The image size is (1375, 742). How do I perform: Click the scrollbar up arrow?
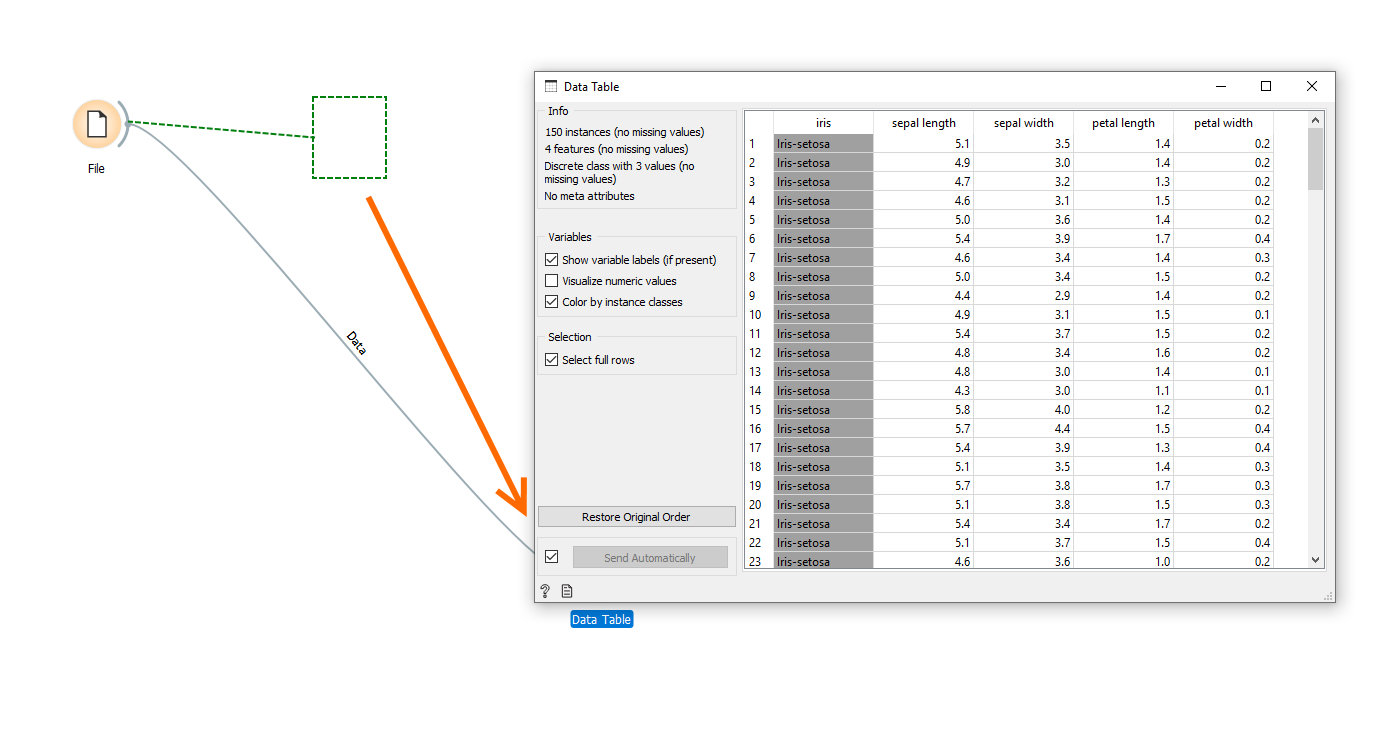[1314, 119]
